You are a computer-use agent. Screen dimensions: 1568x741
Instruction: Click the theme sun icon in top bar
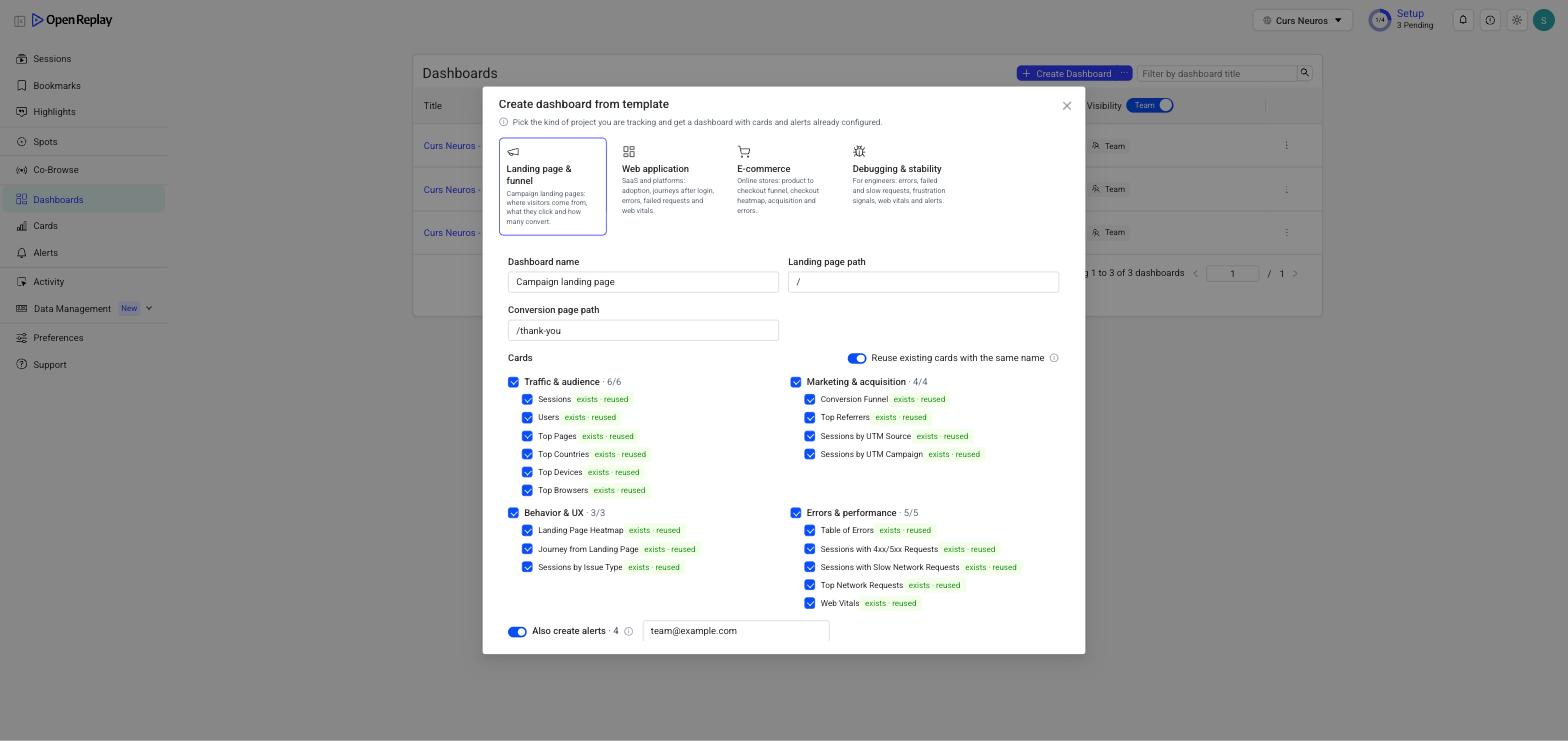click(x=1517, y=20)
